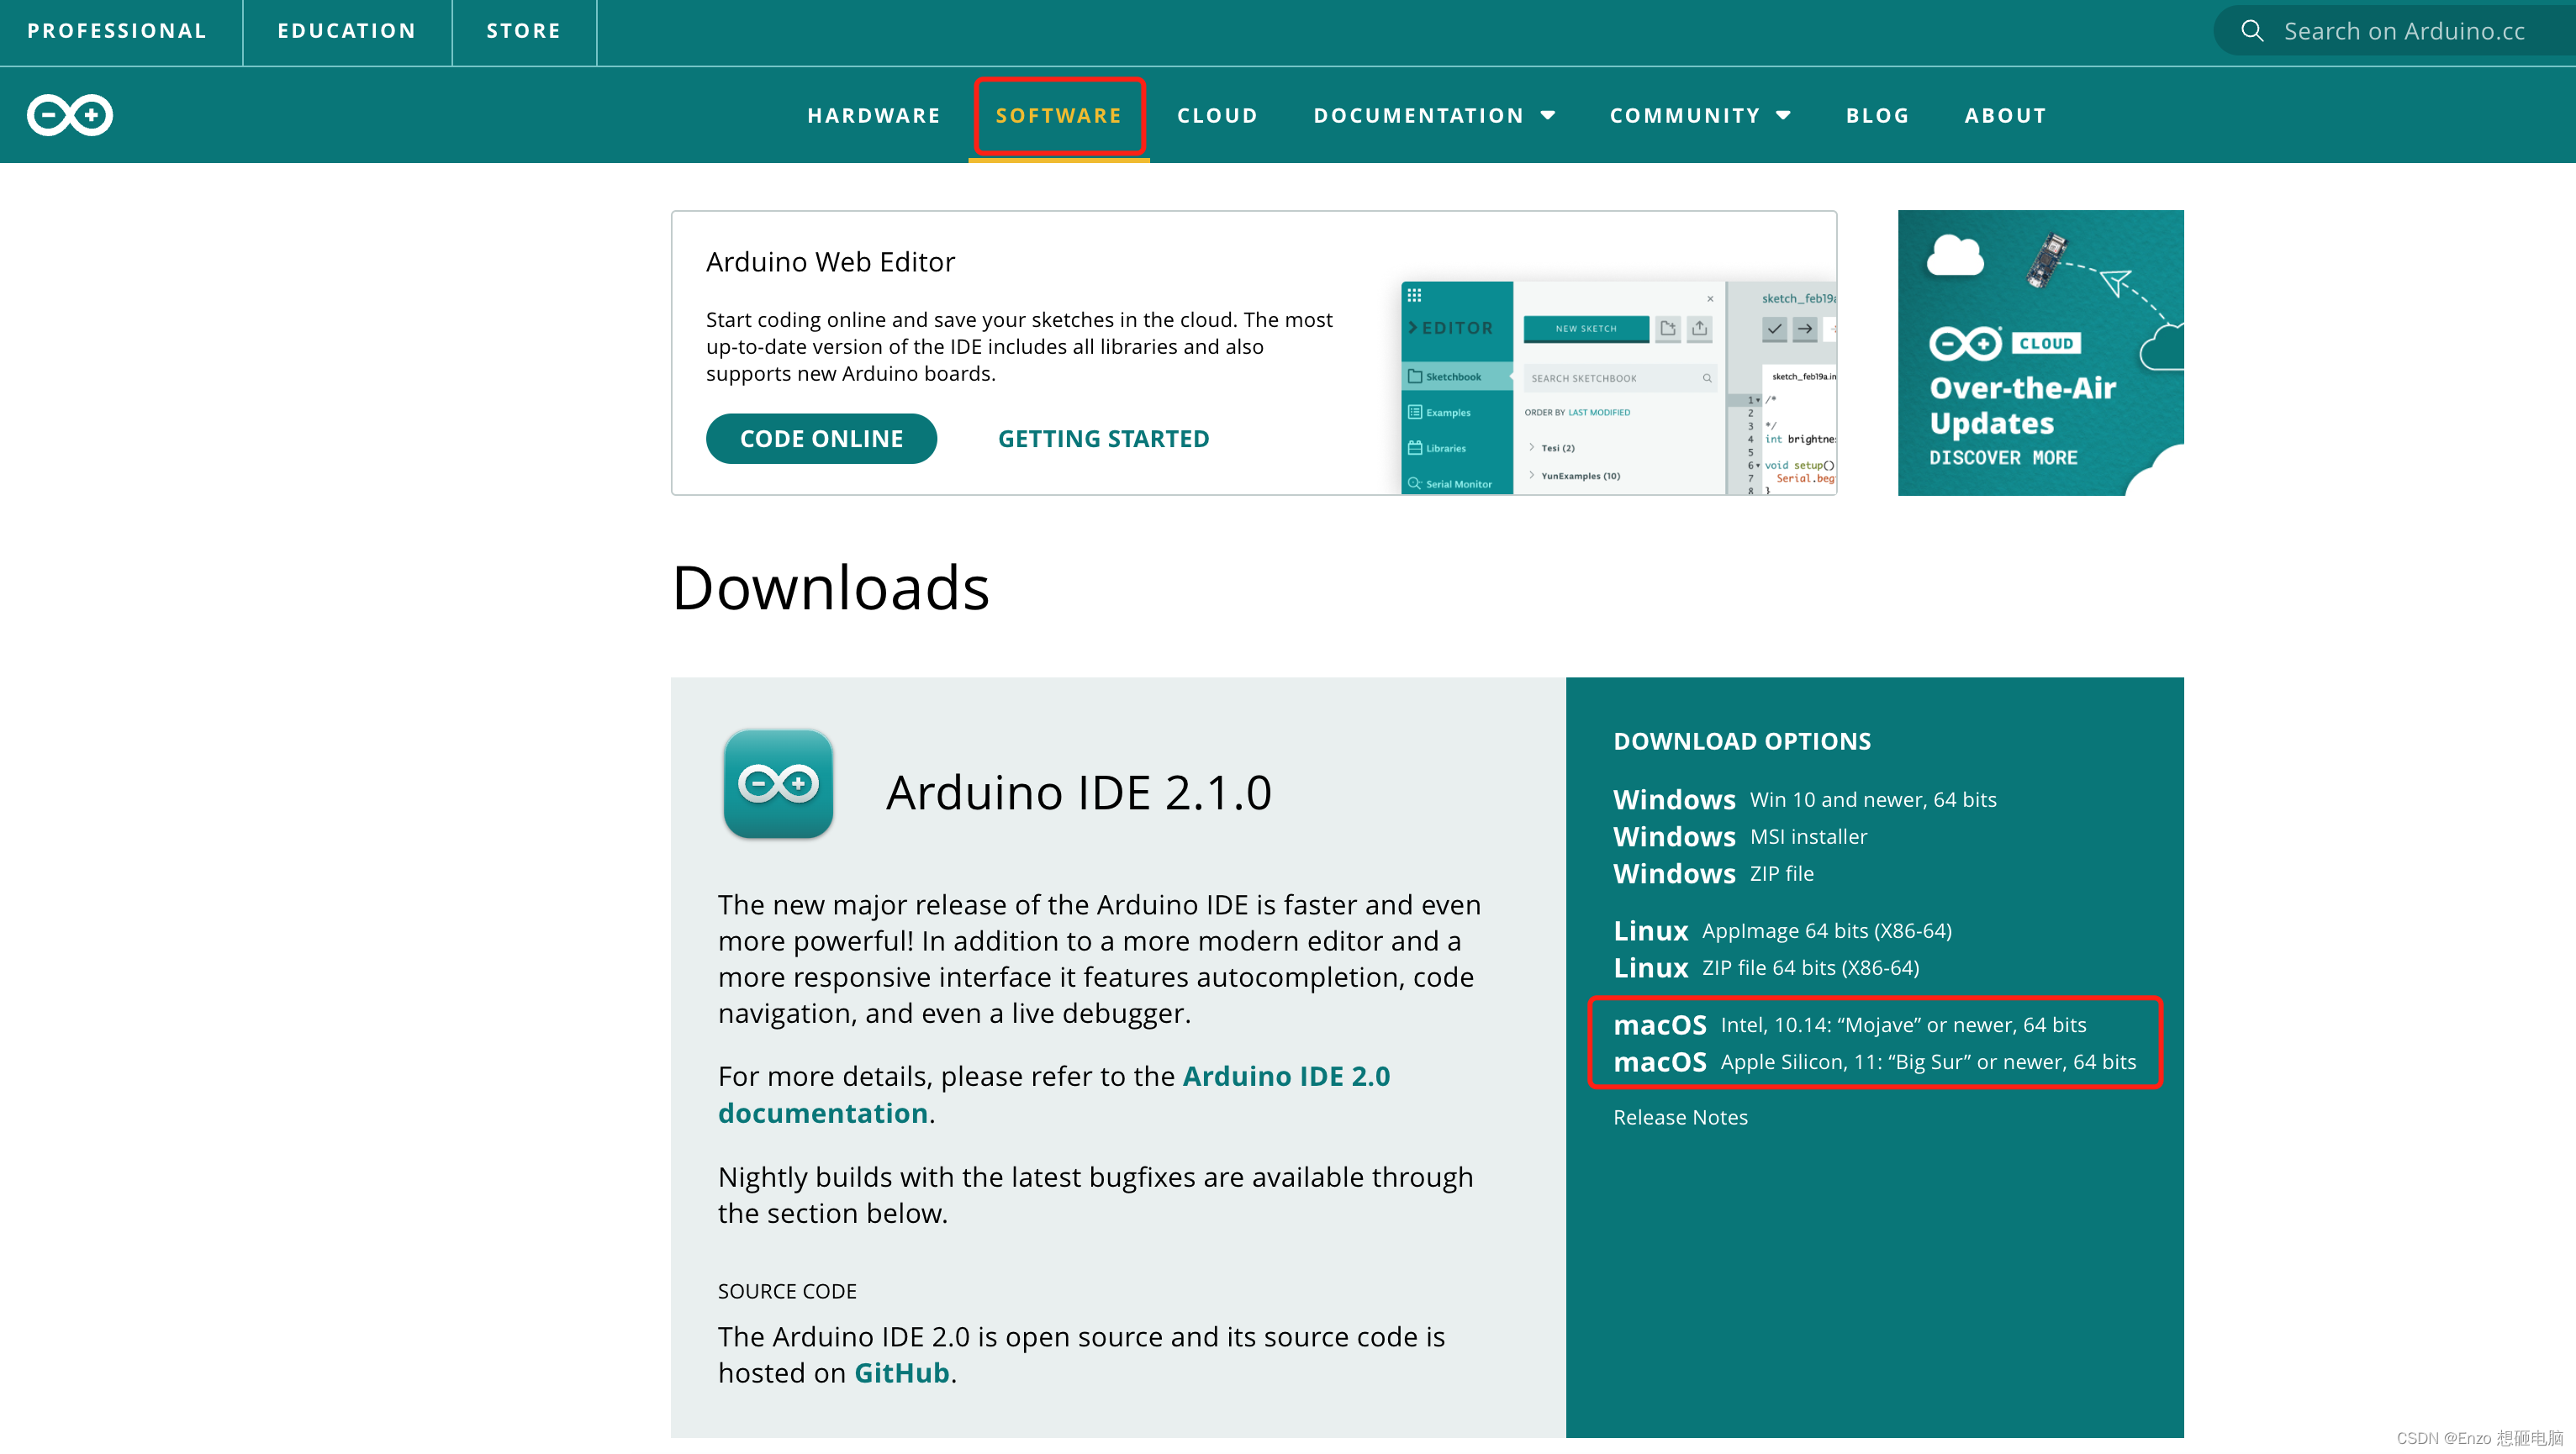Click the Arduino IDE 2.1.0 app icon
Image resolution: width=2576 pixels, height=1454 pixels.
(x=778, y=784)
